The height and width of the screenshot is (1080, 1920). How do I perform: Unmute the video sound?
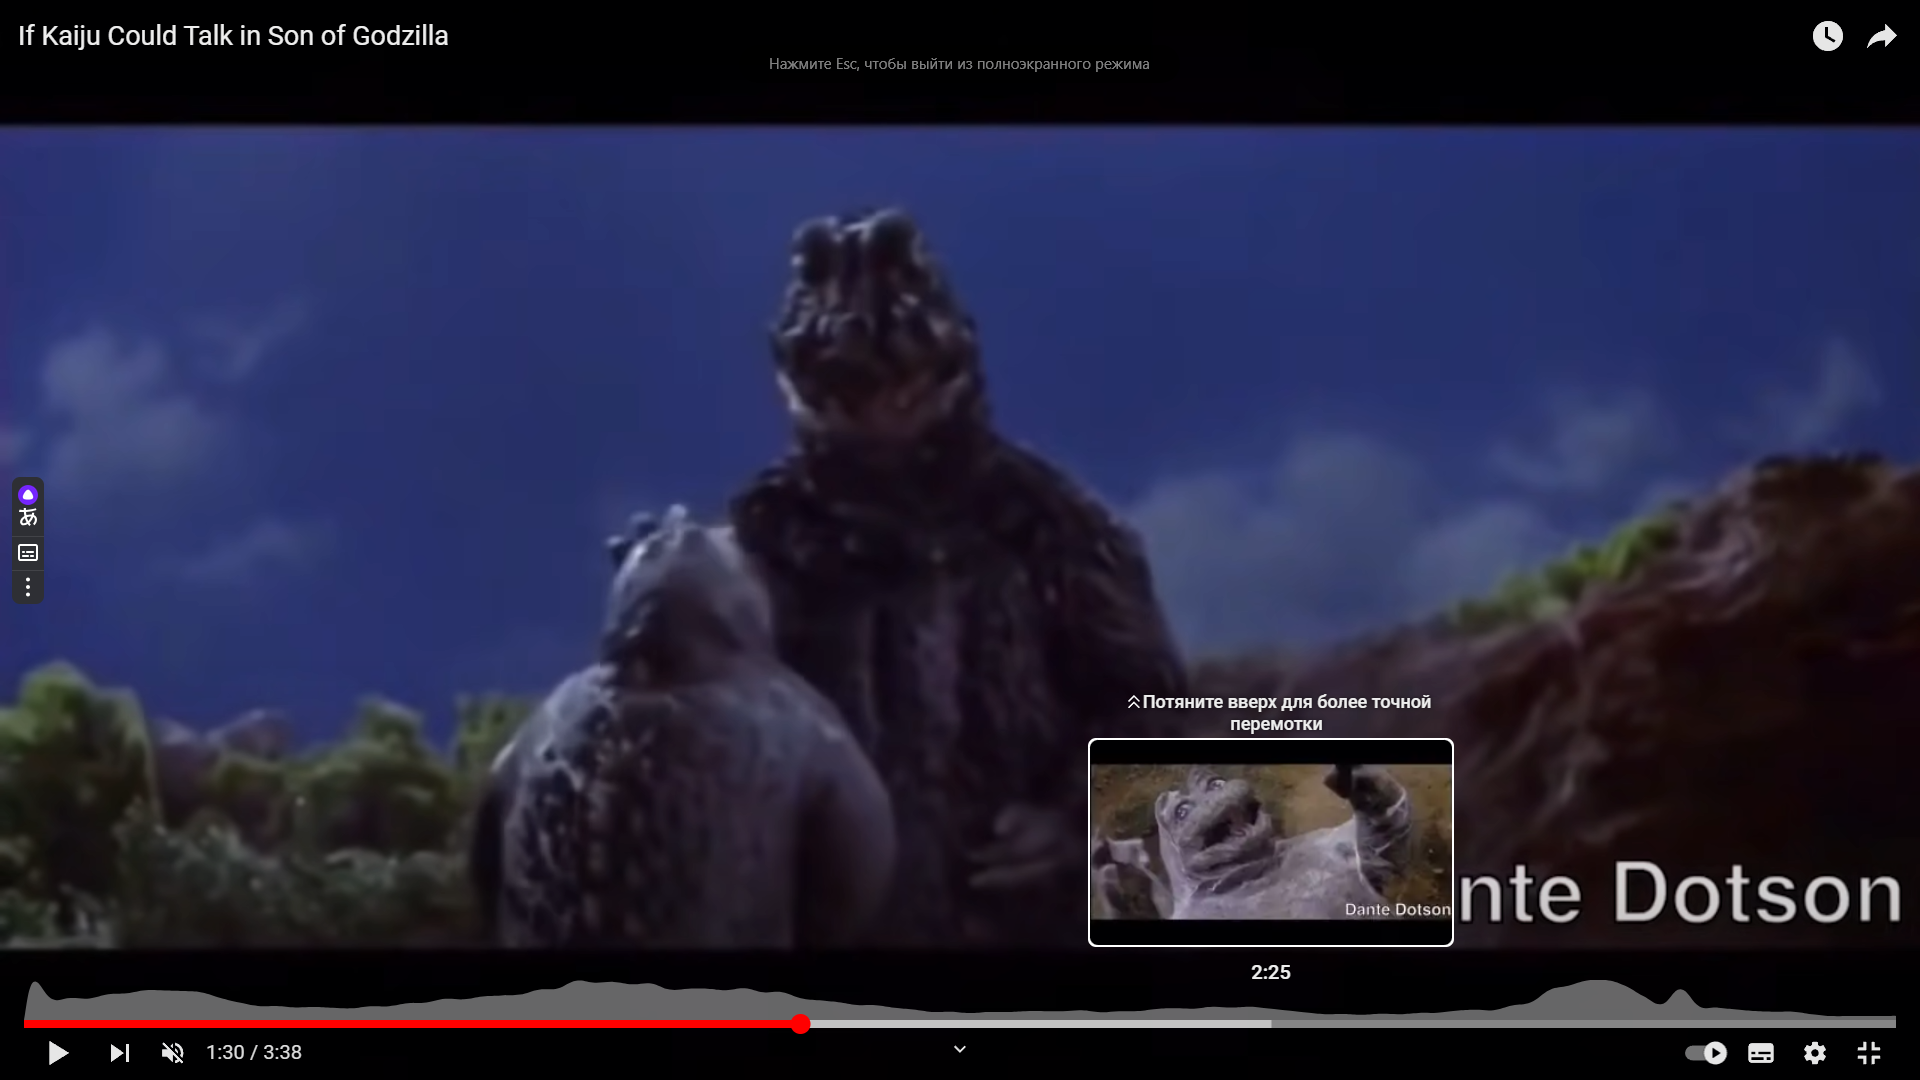(172, 1053)
